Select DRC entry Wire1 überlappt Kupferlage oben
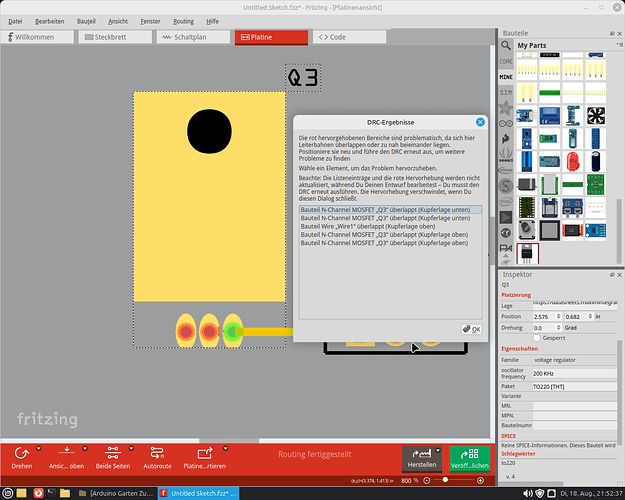625x500 pixels. tap(390, 226)
